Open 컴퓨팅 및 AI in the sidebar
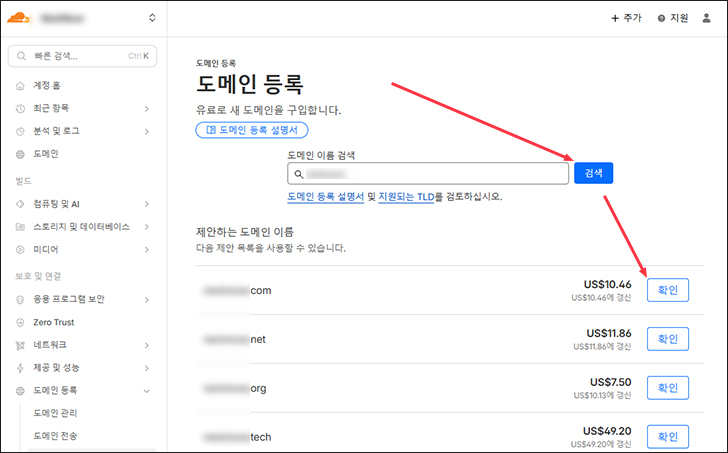Viewport: 728px width, 453px height. 56,204
